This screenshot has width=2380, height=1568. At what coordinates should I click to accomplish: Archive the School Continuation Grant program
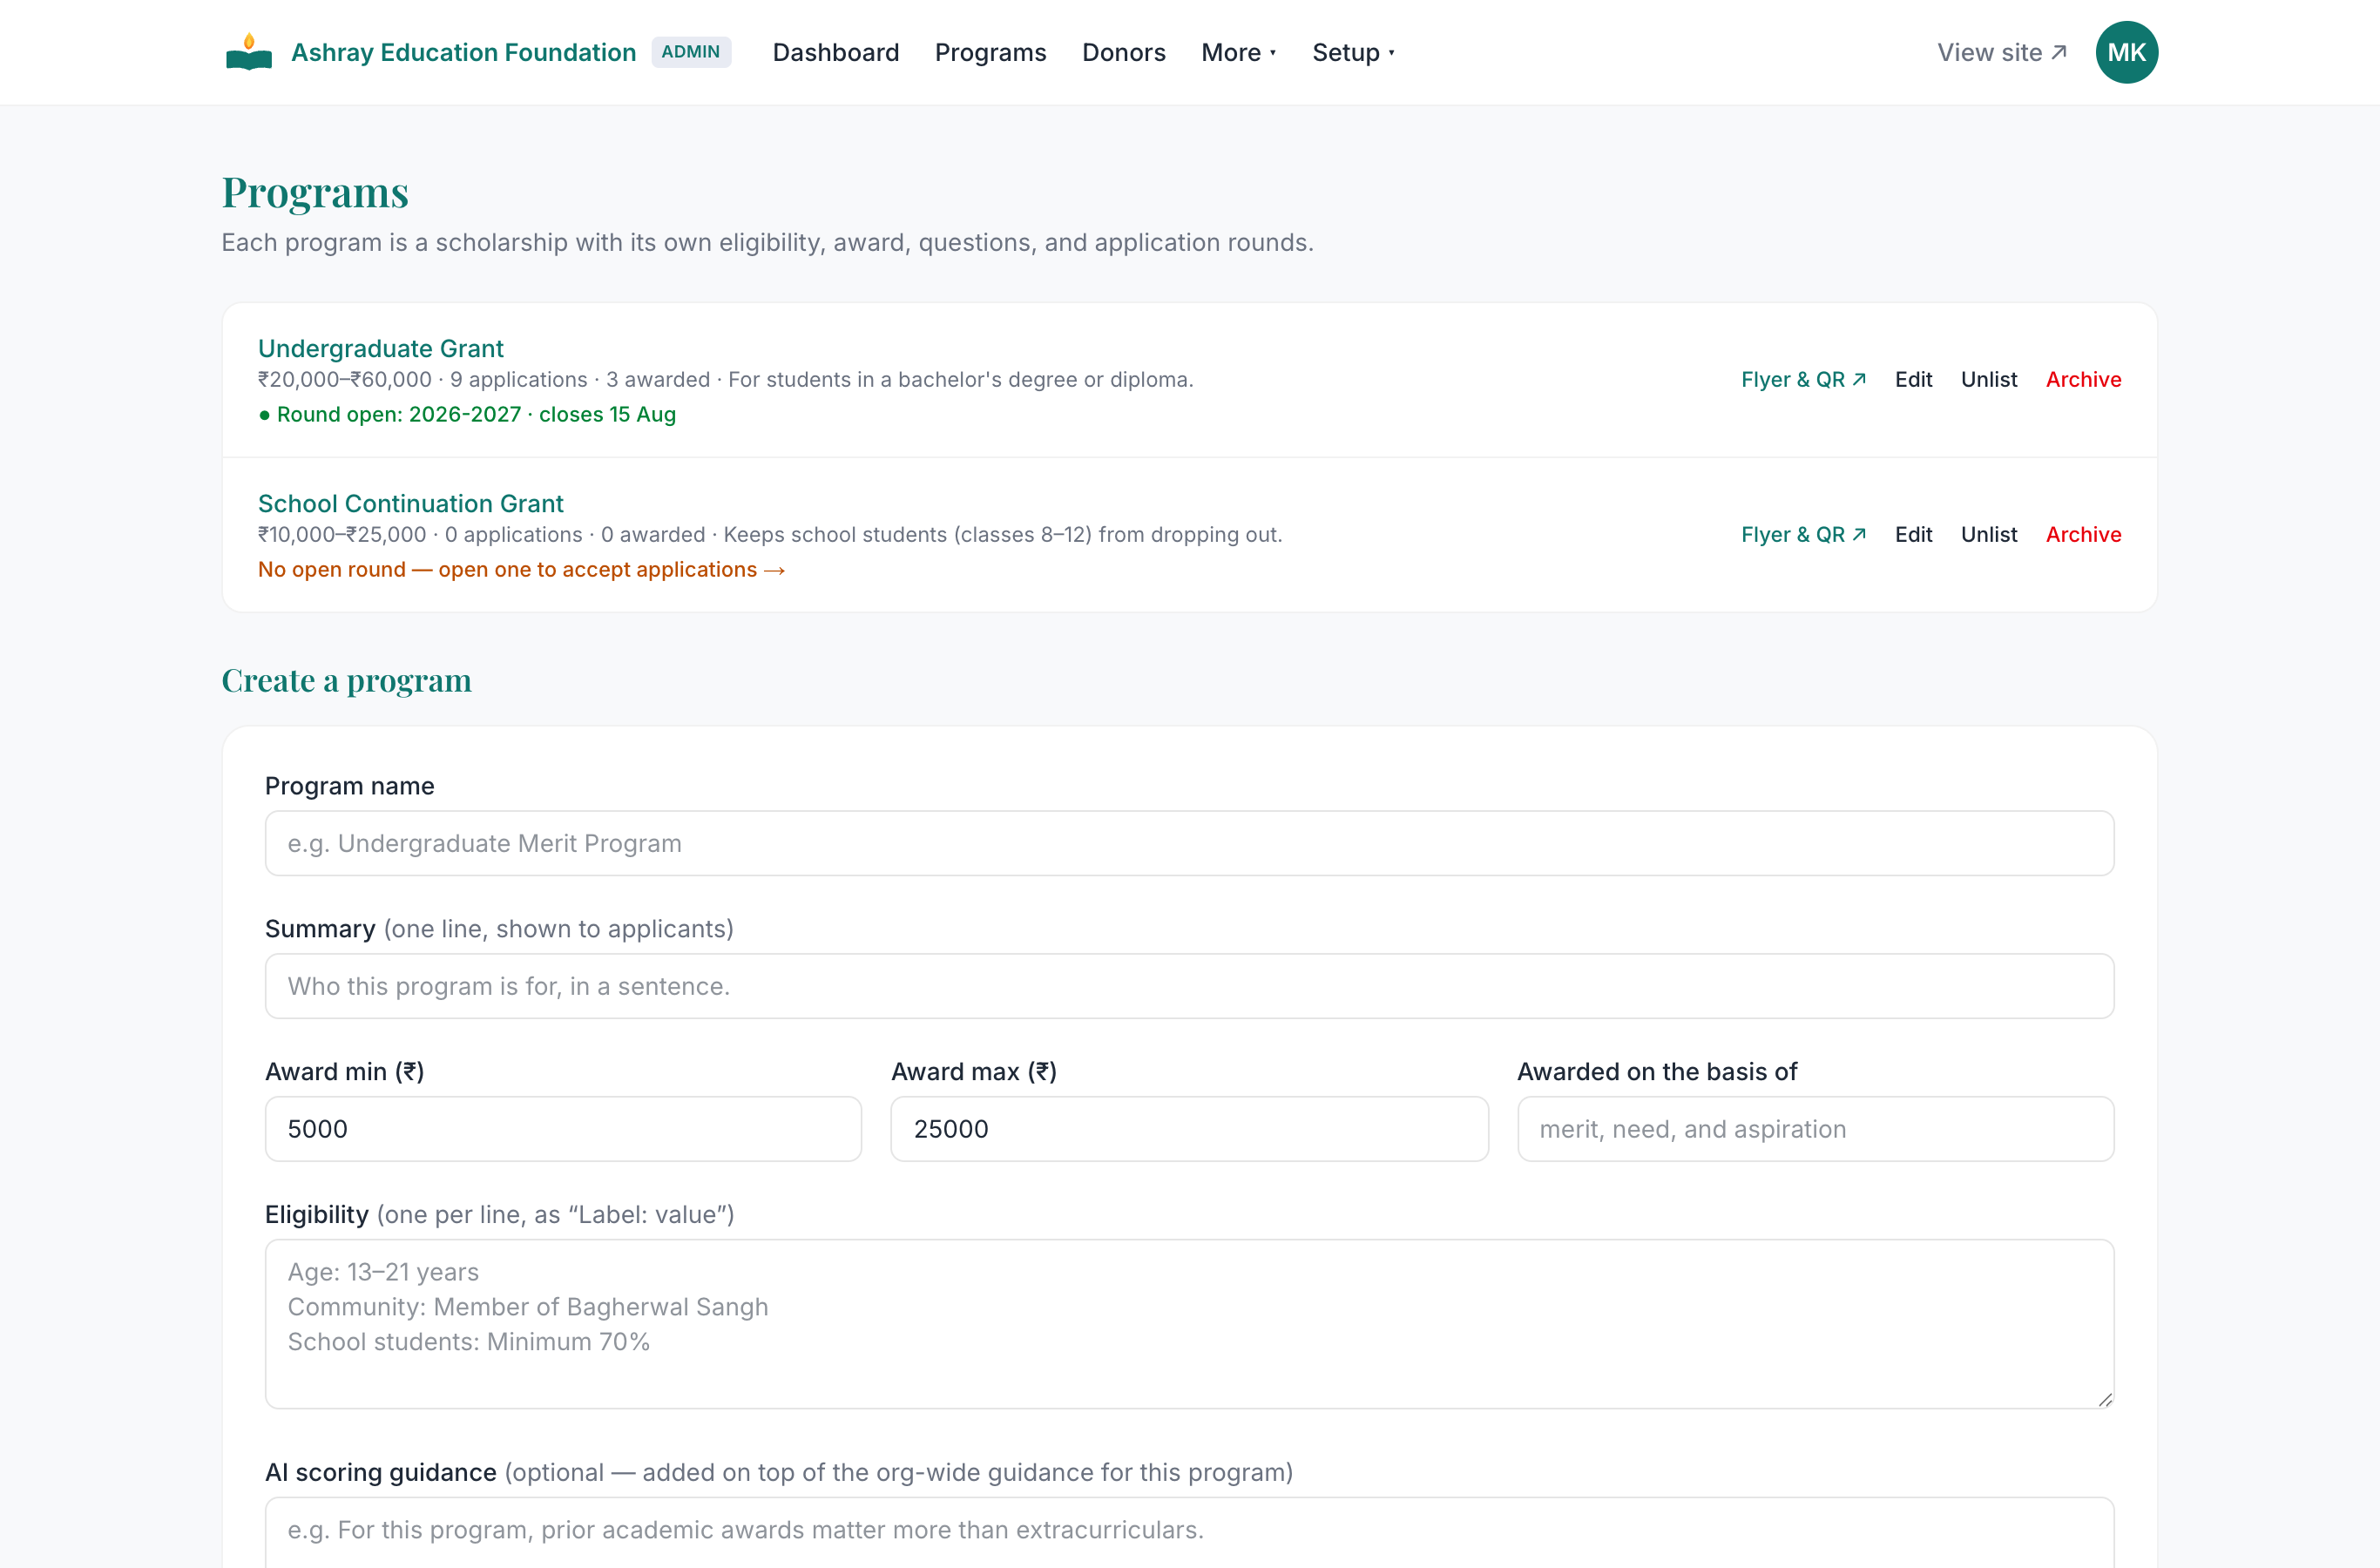(2083, 534)
